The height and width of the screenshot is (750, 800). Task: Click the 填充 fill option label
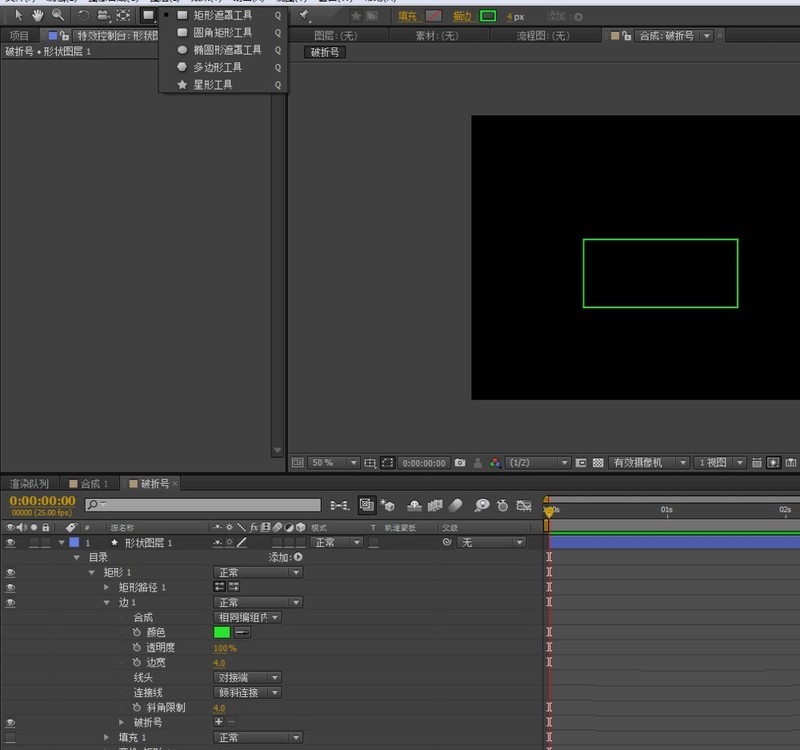(409, 16)
